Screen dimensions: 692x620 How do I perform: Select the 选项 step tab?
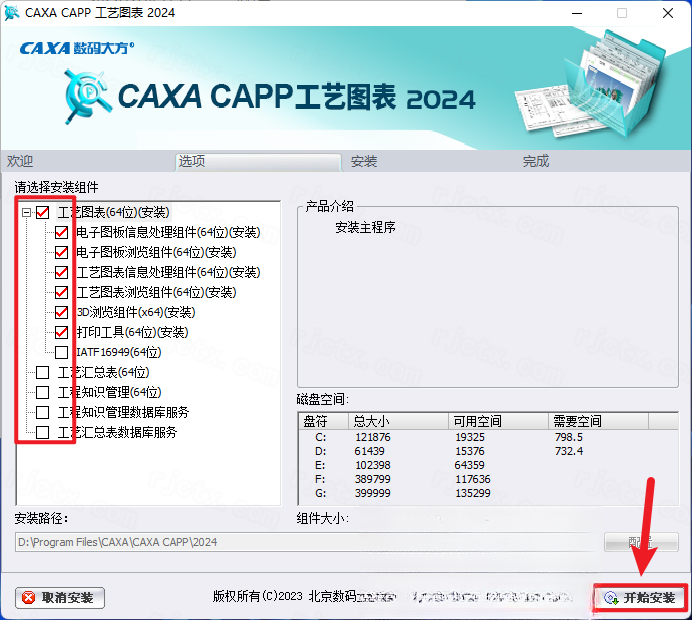pos(258,162)
